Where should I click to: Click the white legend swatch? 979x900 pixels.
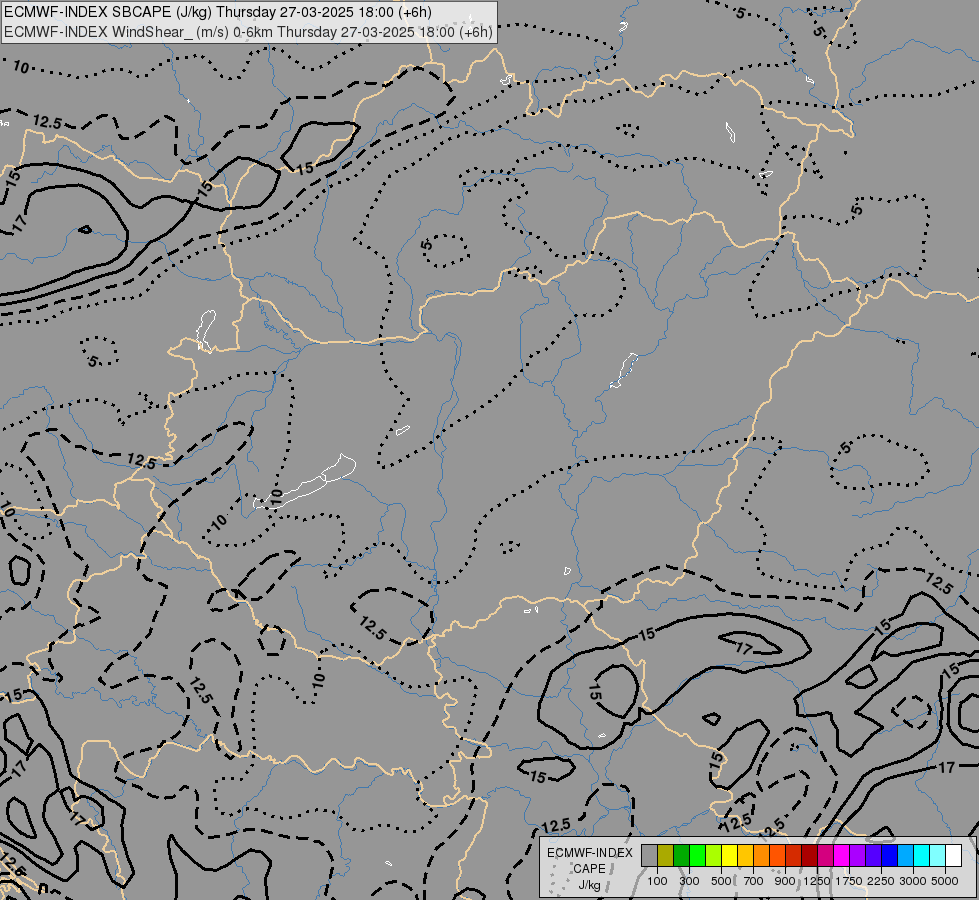[x=955, y=856]
